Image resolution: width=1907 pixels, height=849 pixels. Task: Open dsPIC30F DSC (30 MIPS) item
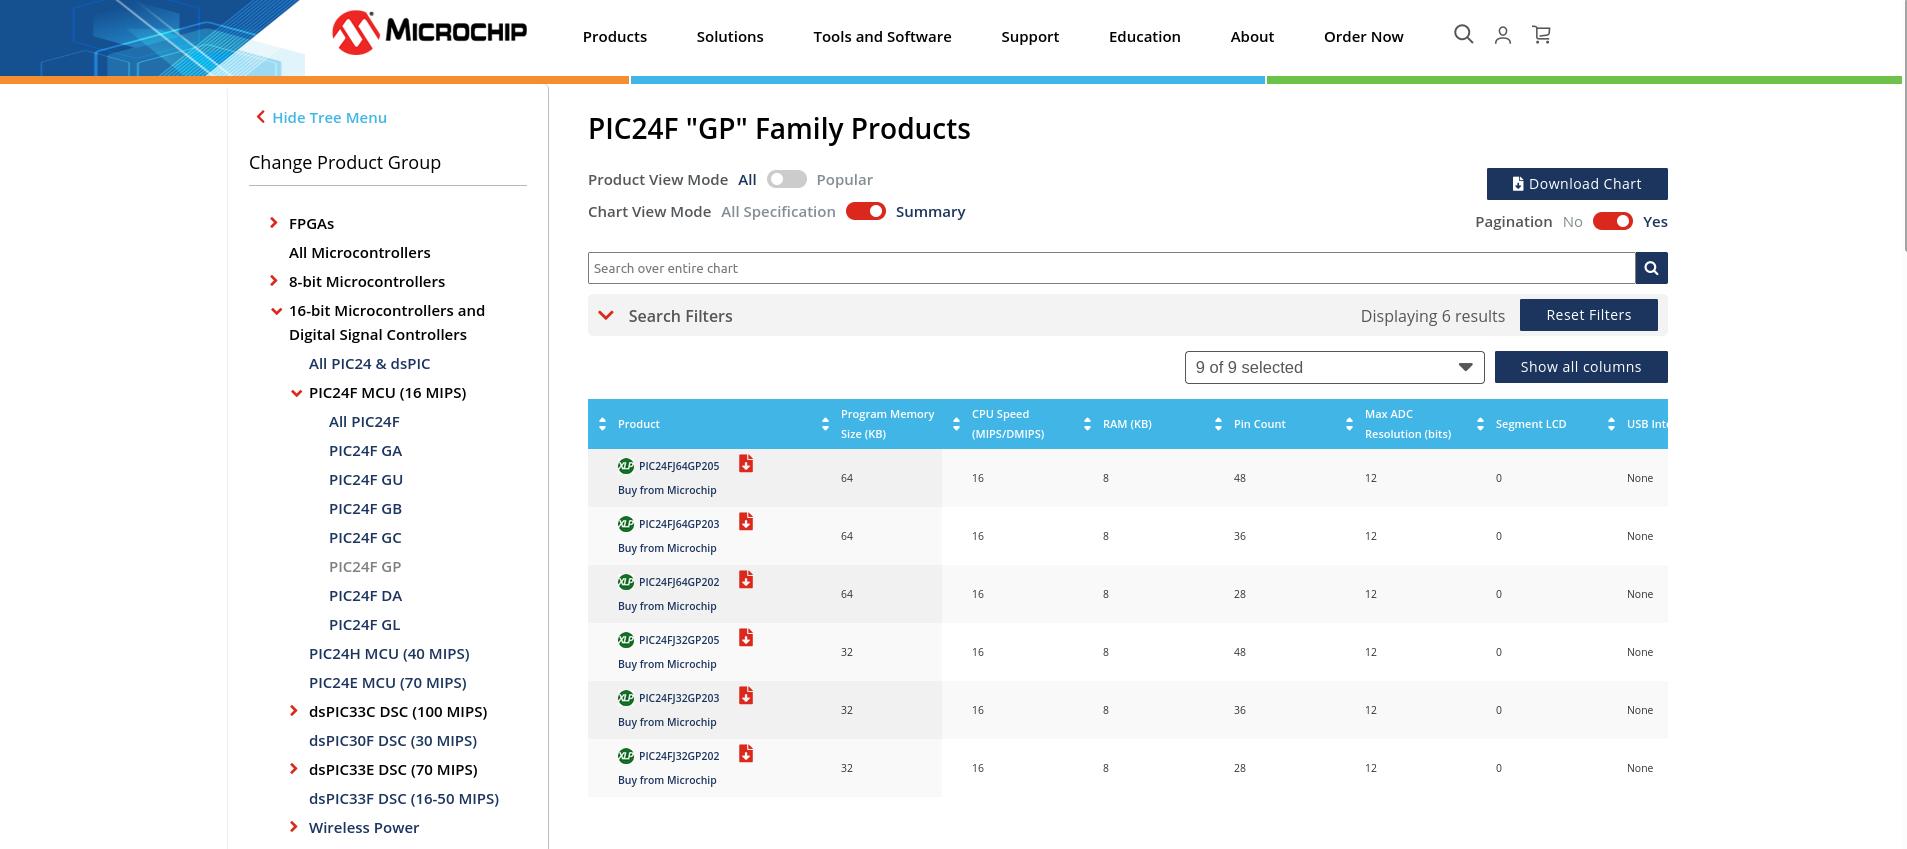point(393,741)
